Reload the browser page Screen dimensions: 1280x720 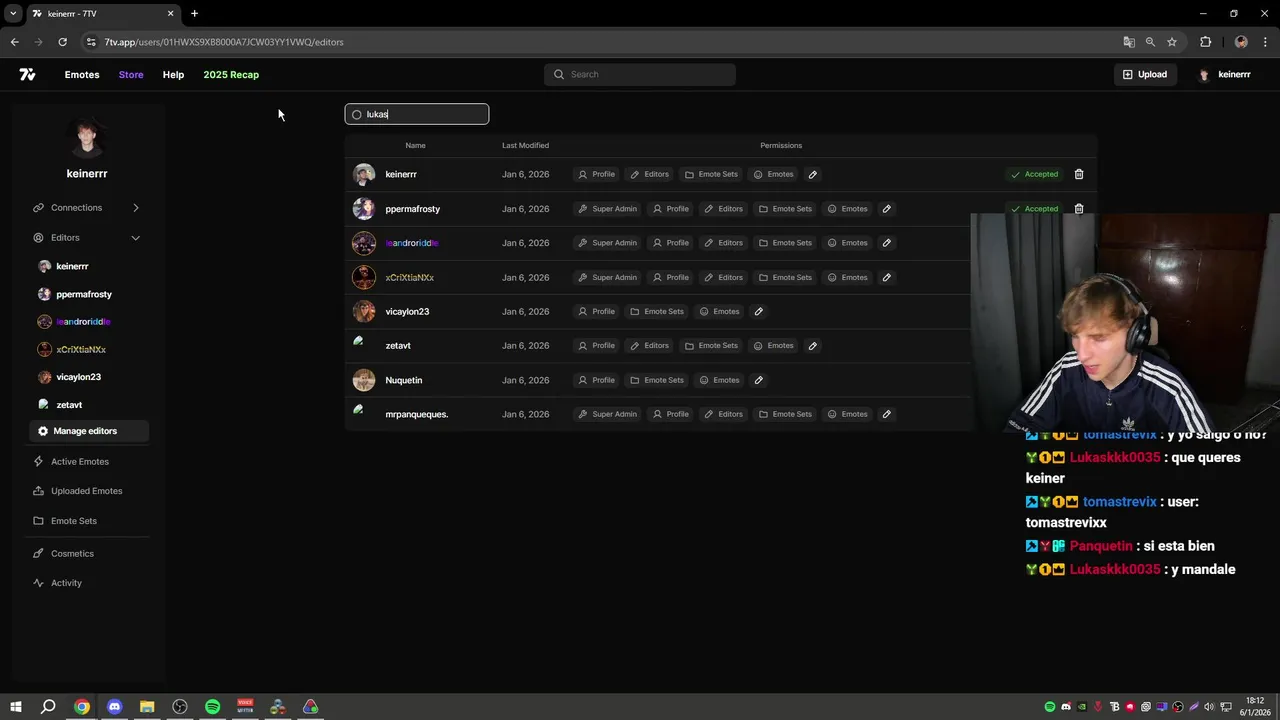(x=62, y=42)
